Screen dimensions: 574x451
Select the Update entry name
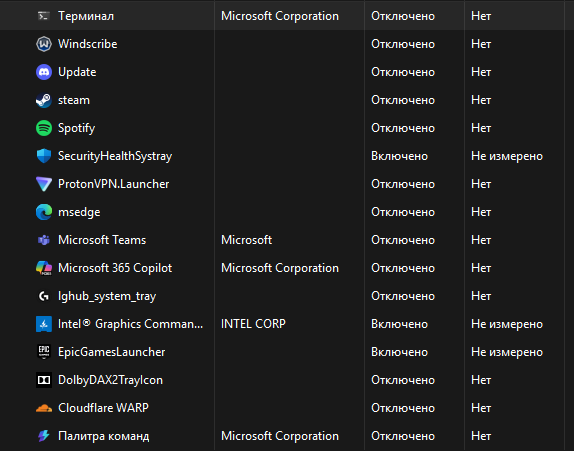77,72
